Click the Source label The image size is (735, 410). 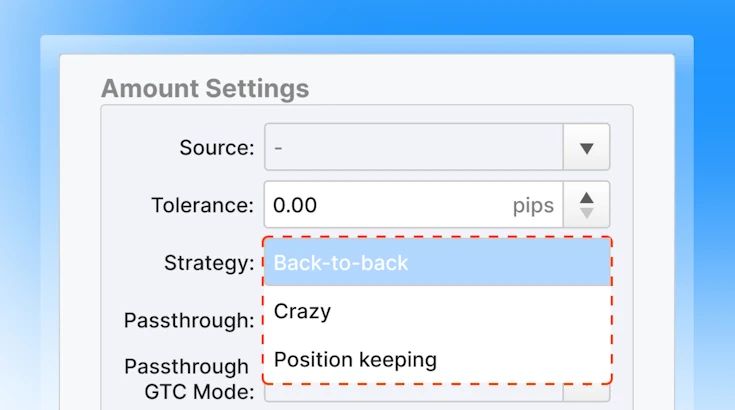[217, 148]
